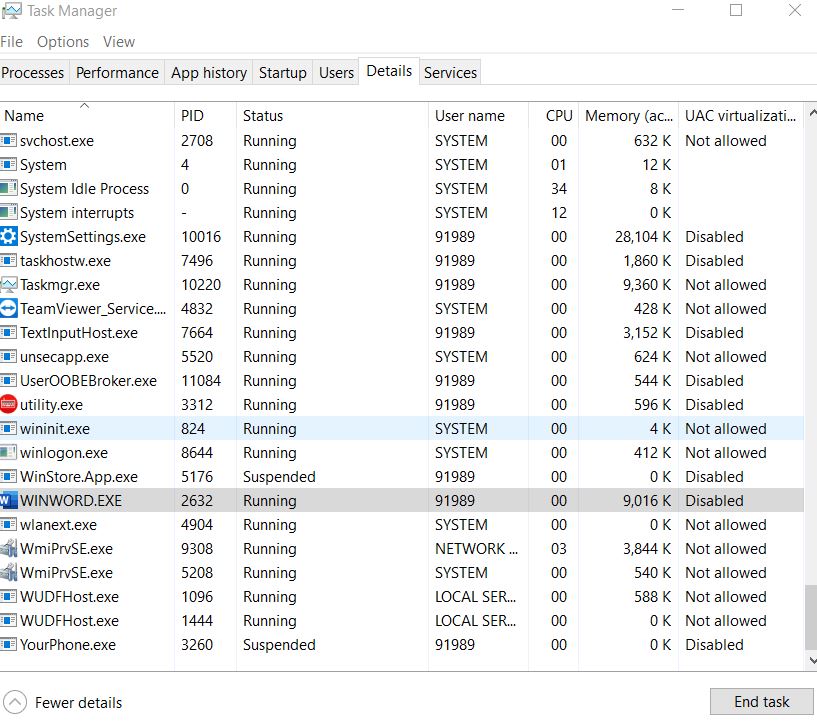Click the NETWORK user name cell

coord(476,549)
